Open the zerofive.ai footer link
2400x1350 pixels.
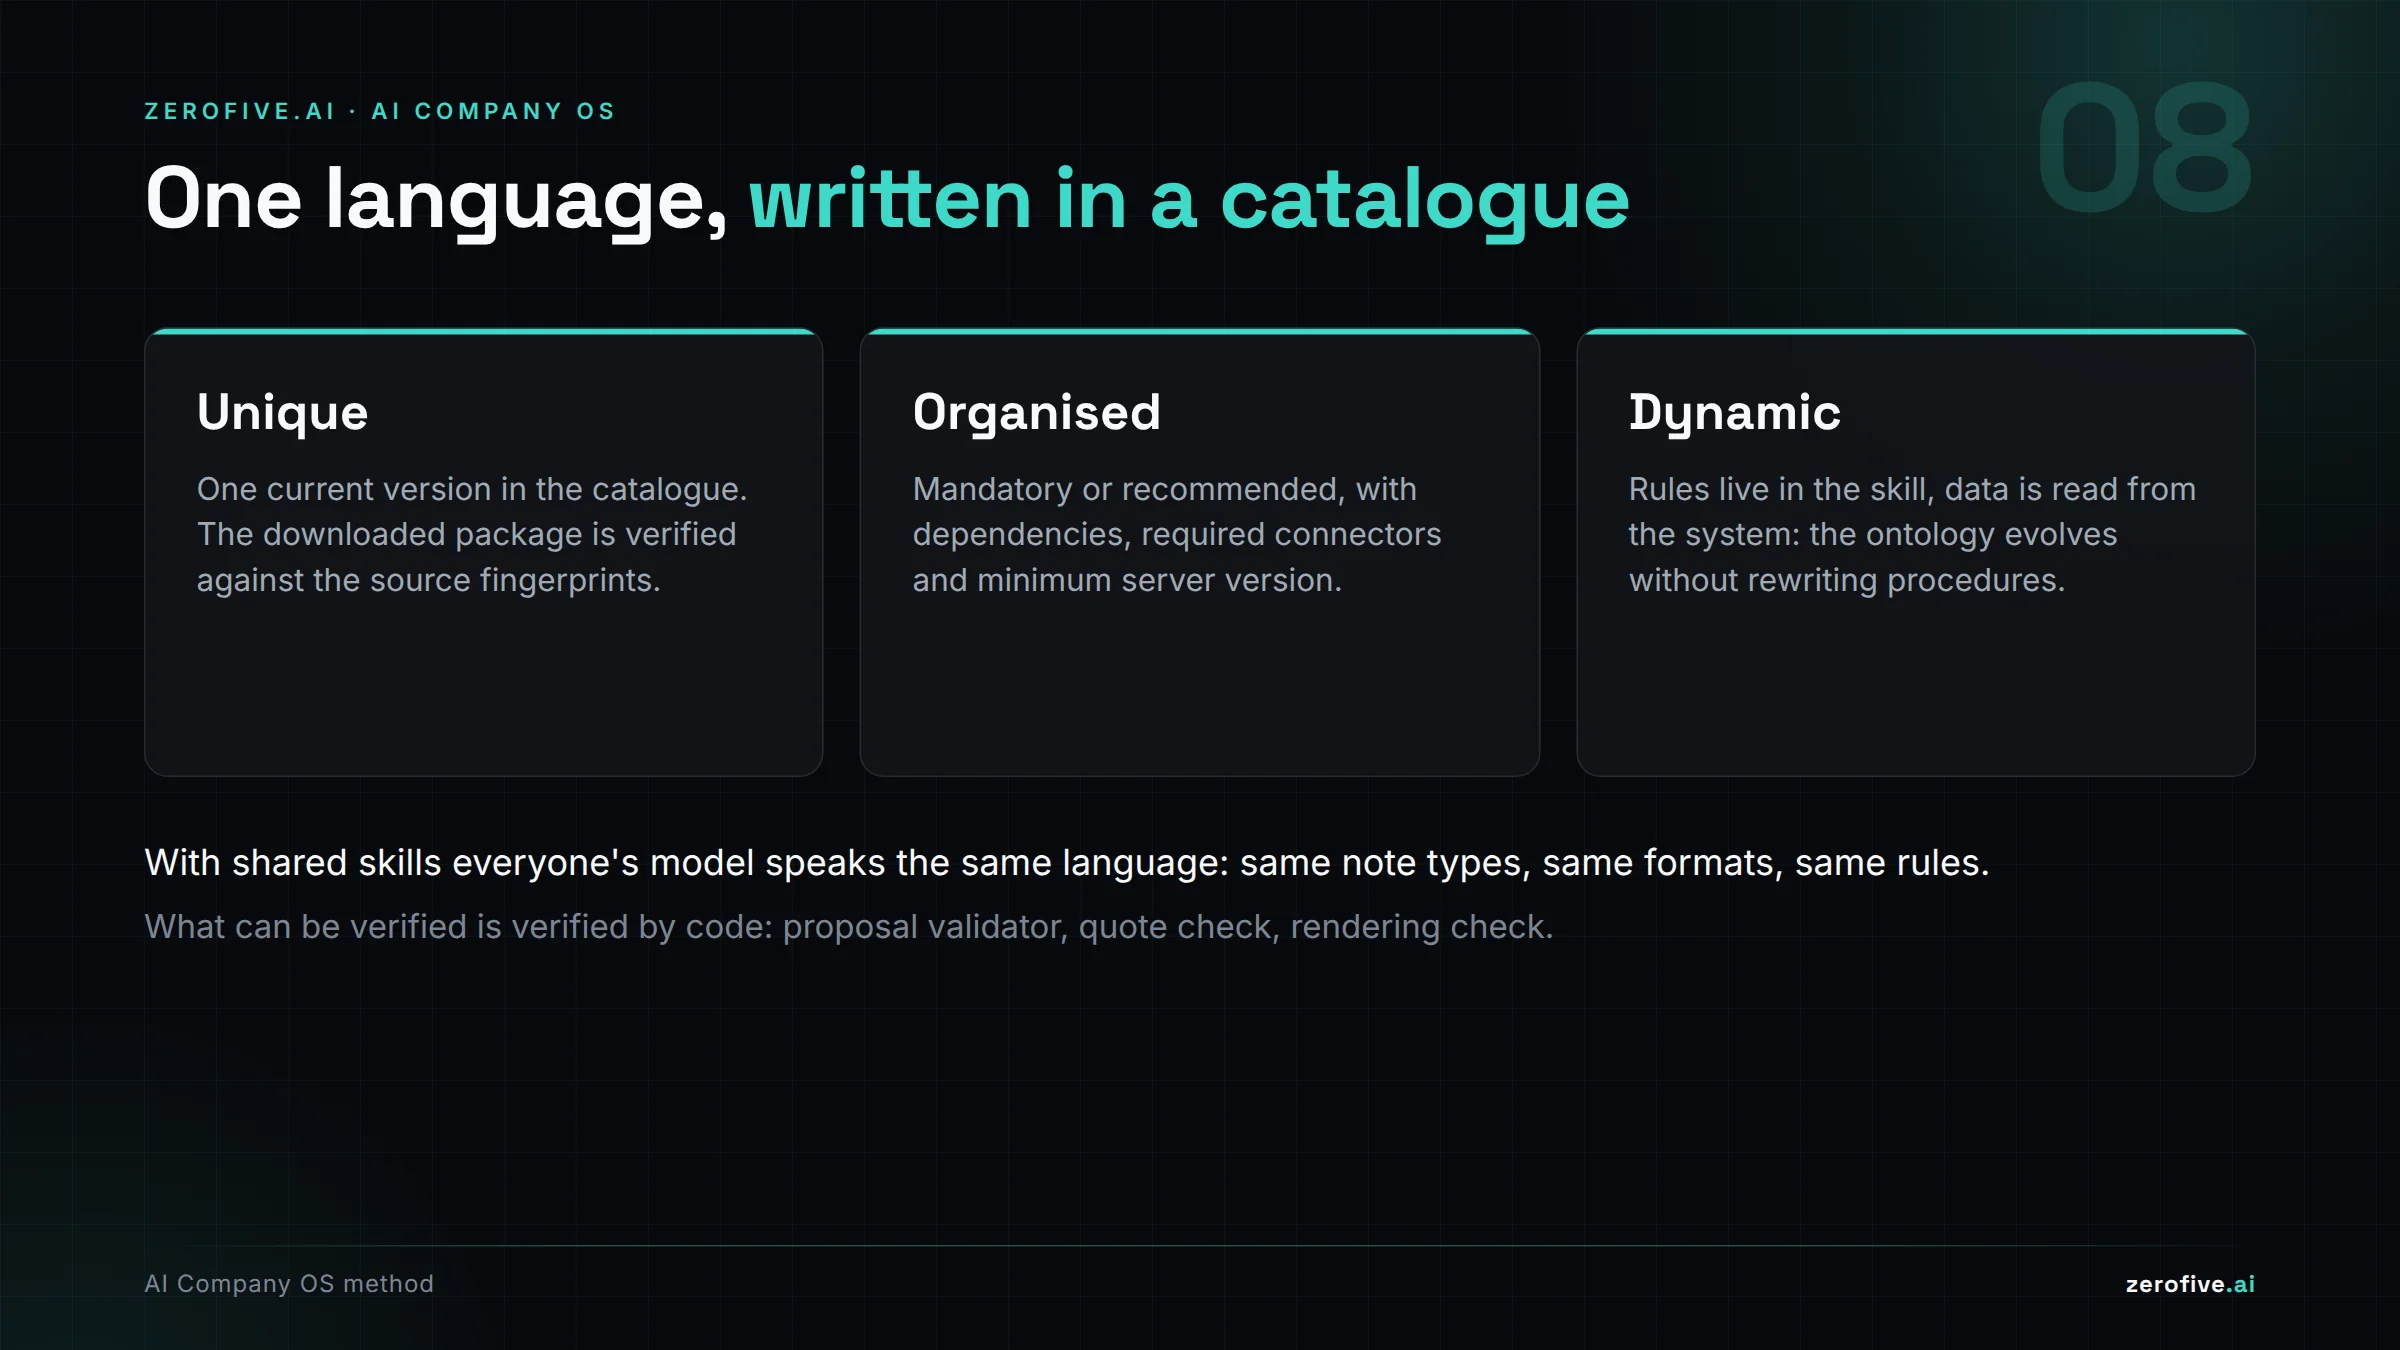click(x=2190, y=1284)
